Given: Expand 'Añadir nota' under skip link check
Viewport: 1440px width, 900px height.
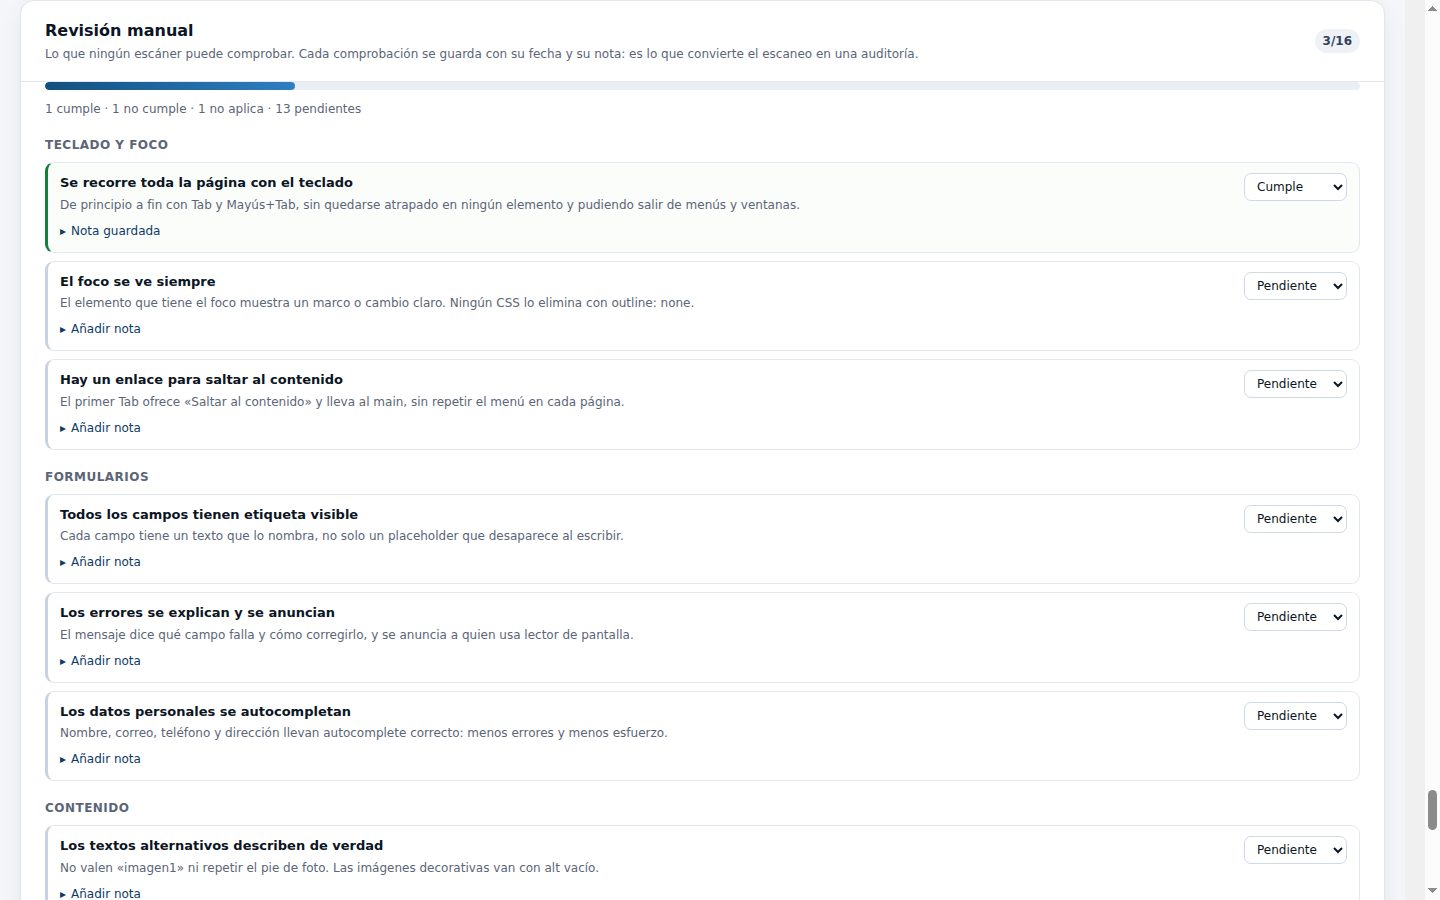Looking at the screenshot, I should (100, 428).
